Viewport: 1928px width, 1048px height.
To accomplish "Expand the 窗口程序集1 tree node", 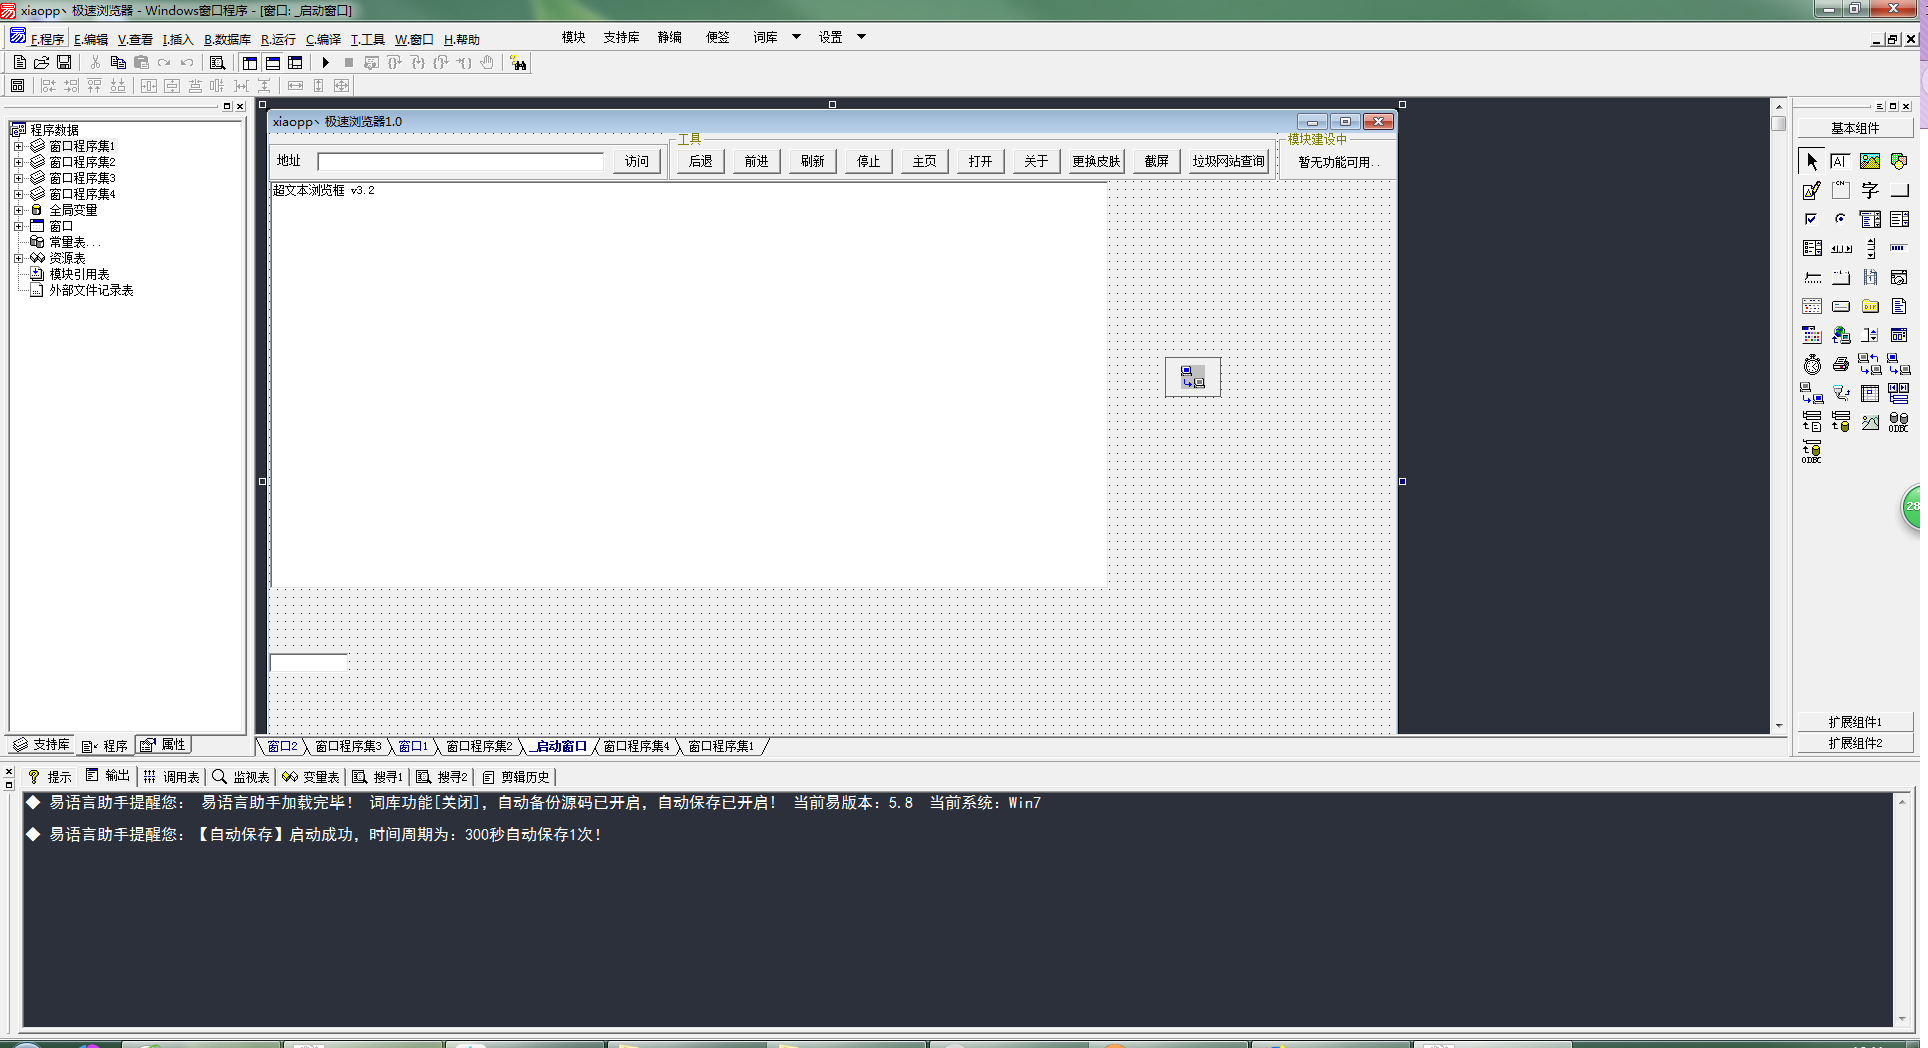I will pos(18,146).
